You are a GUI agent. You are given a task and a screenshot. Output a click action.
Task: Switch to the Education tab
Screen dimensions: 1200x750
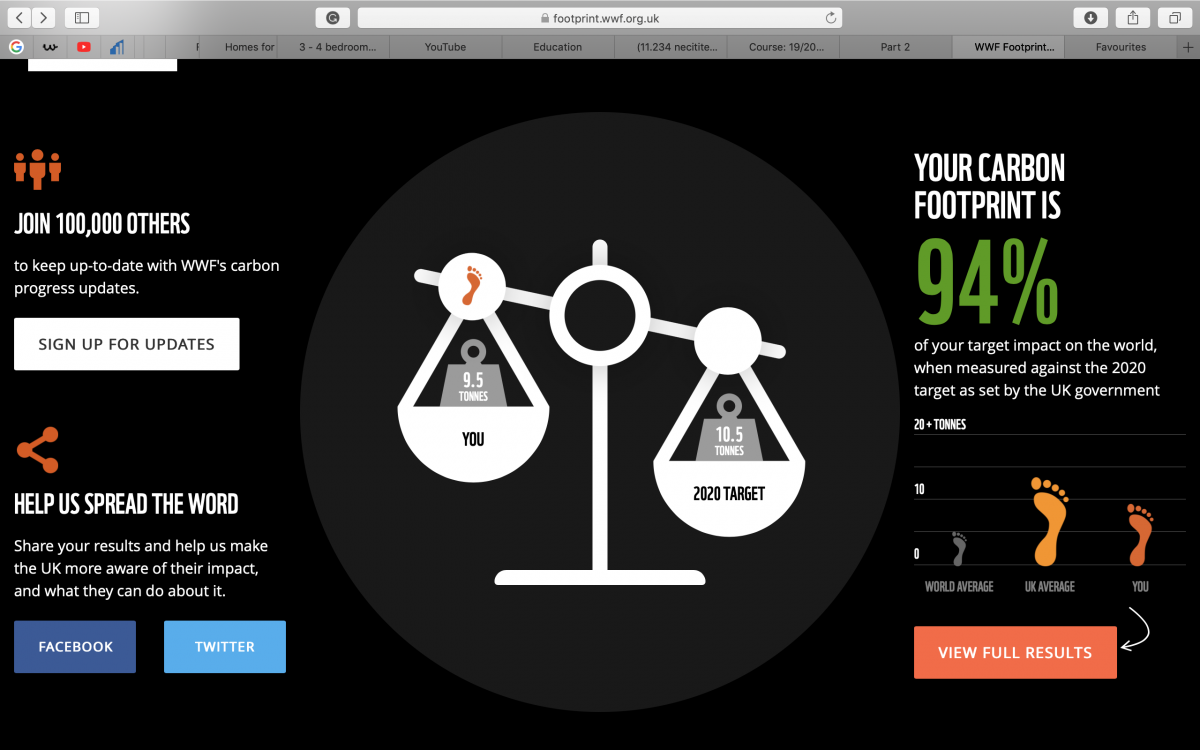(x=558, y=47)
